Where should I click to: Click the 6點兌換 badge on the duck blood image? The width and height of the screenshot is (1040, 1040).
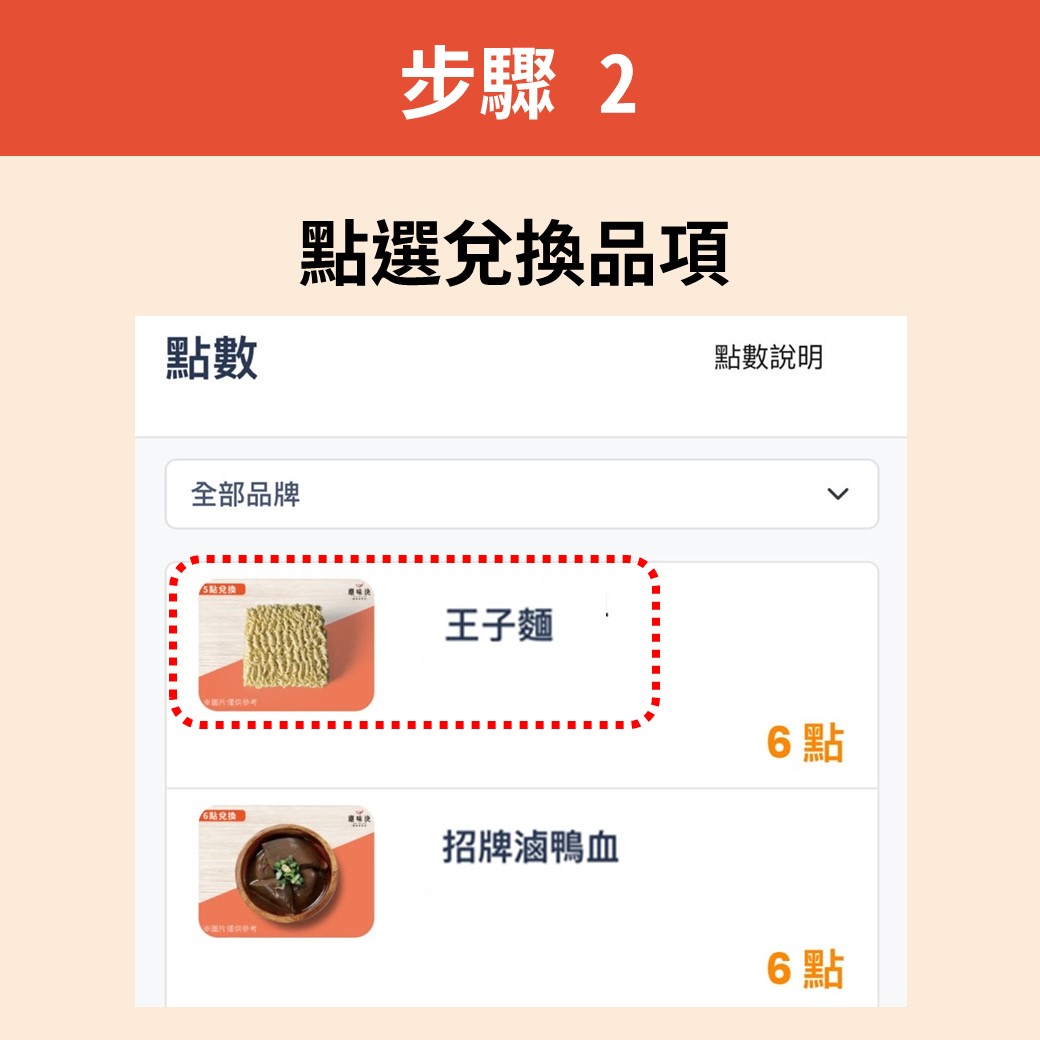click(x=222, y=815)
